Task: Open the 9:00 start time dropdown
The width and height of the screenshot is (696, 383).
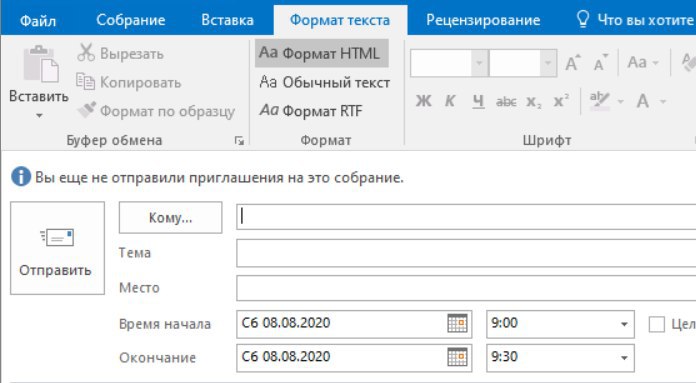Action: 624,324
